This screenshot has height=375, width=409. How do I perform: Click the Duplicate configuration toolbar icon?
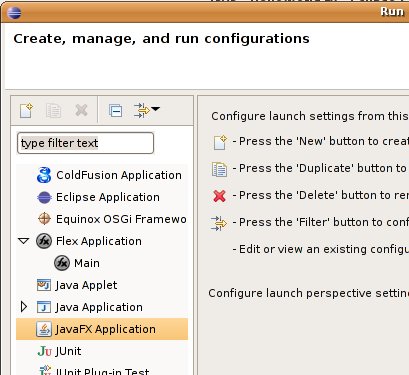53,110
